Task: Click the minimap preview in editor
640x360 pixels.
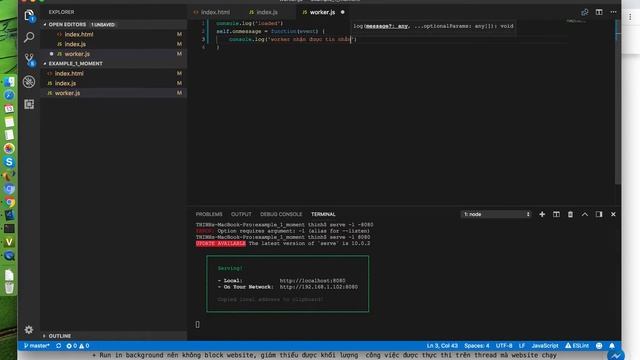Action: click(x=576, y=21)
